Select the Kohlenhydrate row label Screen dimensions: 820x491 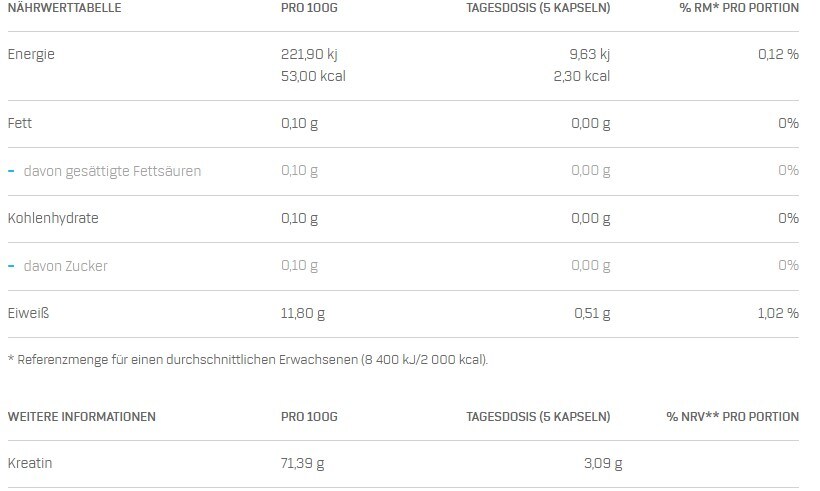click(53, 218)
